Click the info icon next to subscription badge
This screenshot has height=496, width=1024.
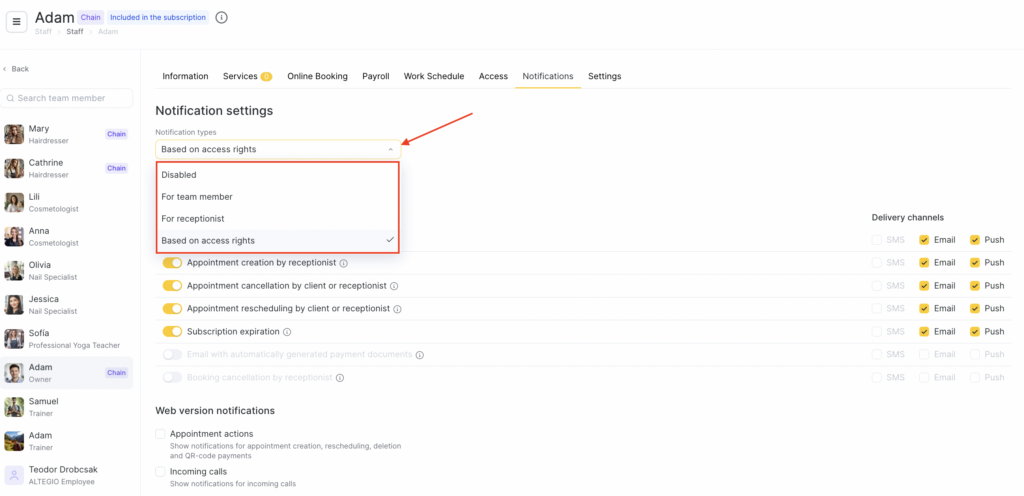[x=222, y=17]
